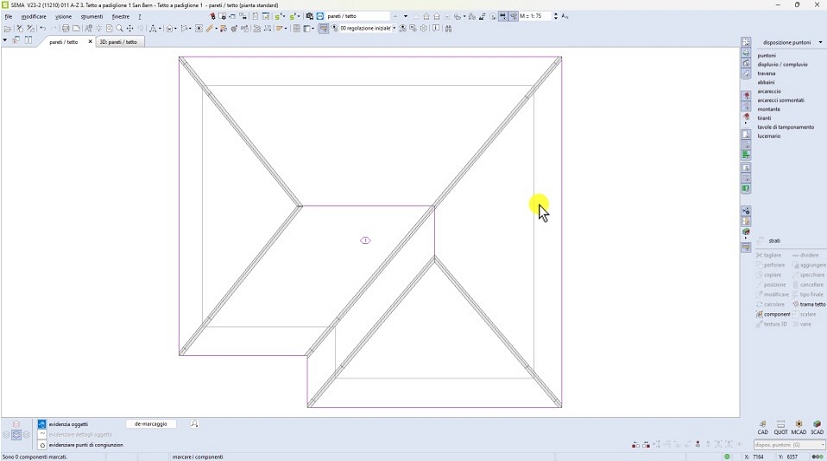This screenshot has width=827, height=461.
Task: Open the 'modificare' menu
Action: point(33,17)
